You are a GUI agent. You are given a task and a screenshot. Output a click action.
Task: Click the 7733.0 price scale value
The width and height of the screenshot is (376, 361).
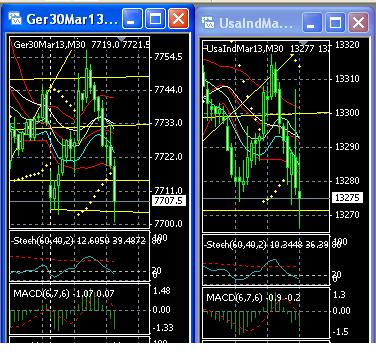168,123
